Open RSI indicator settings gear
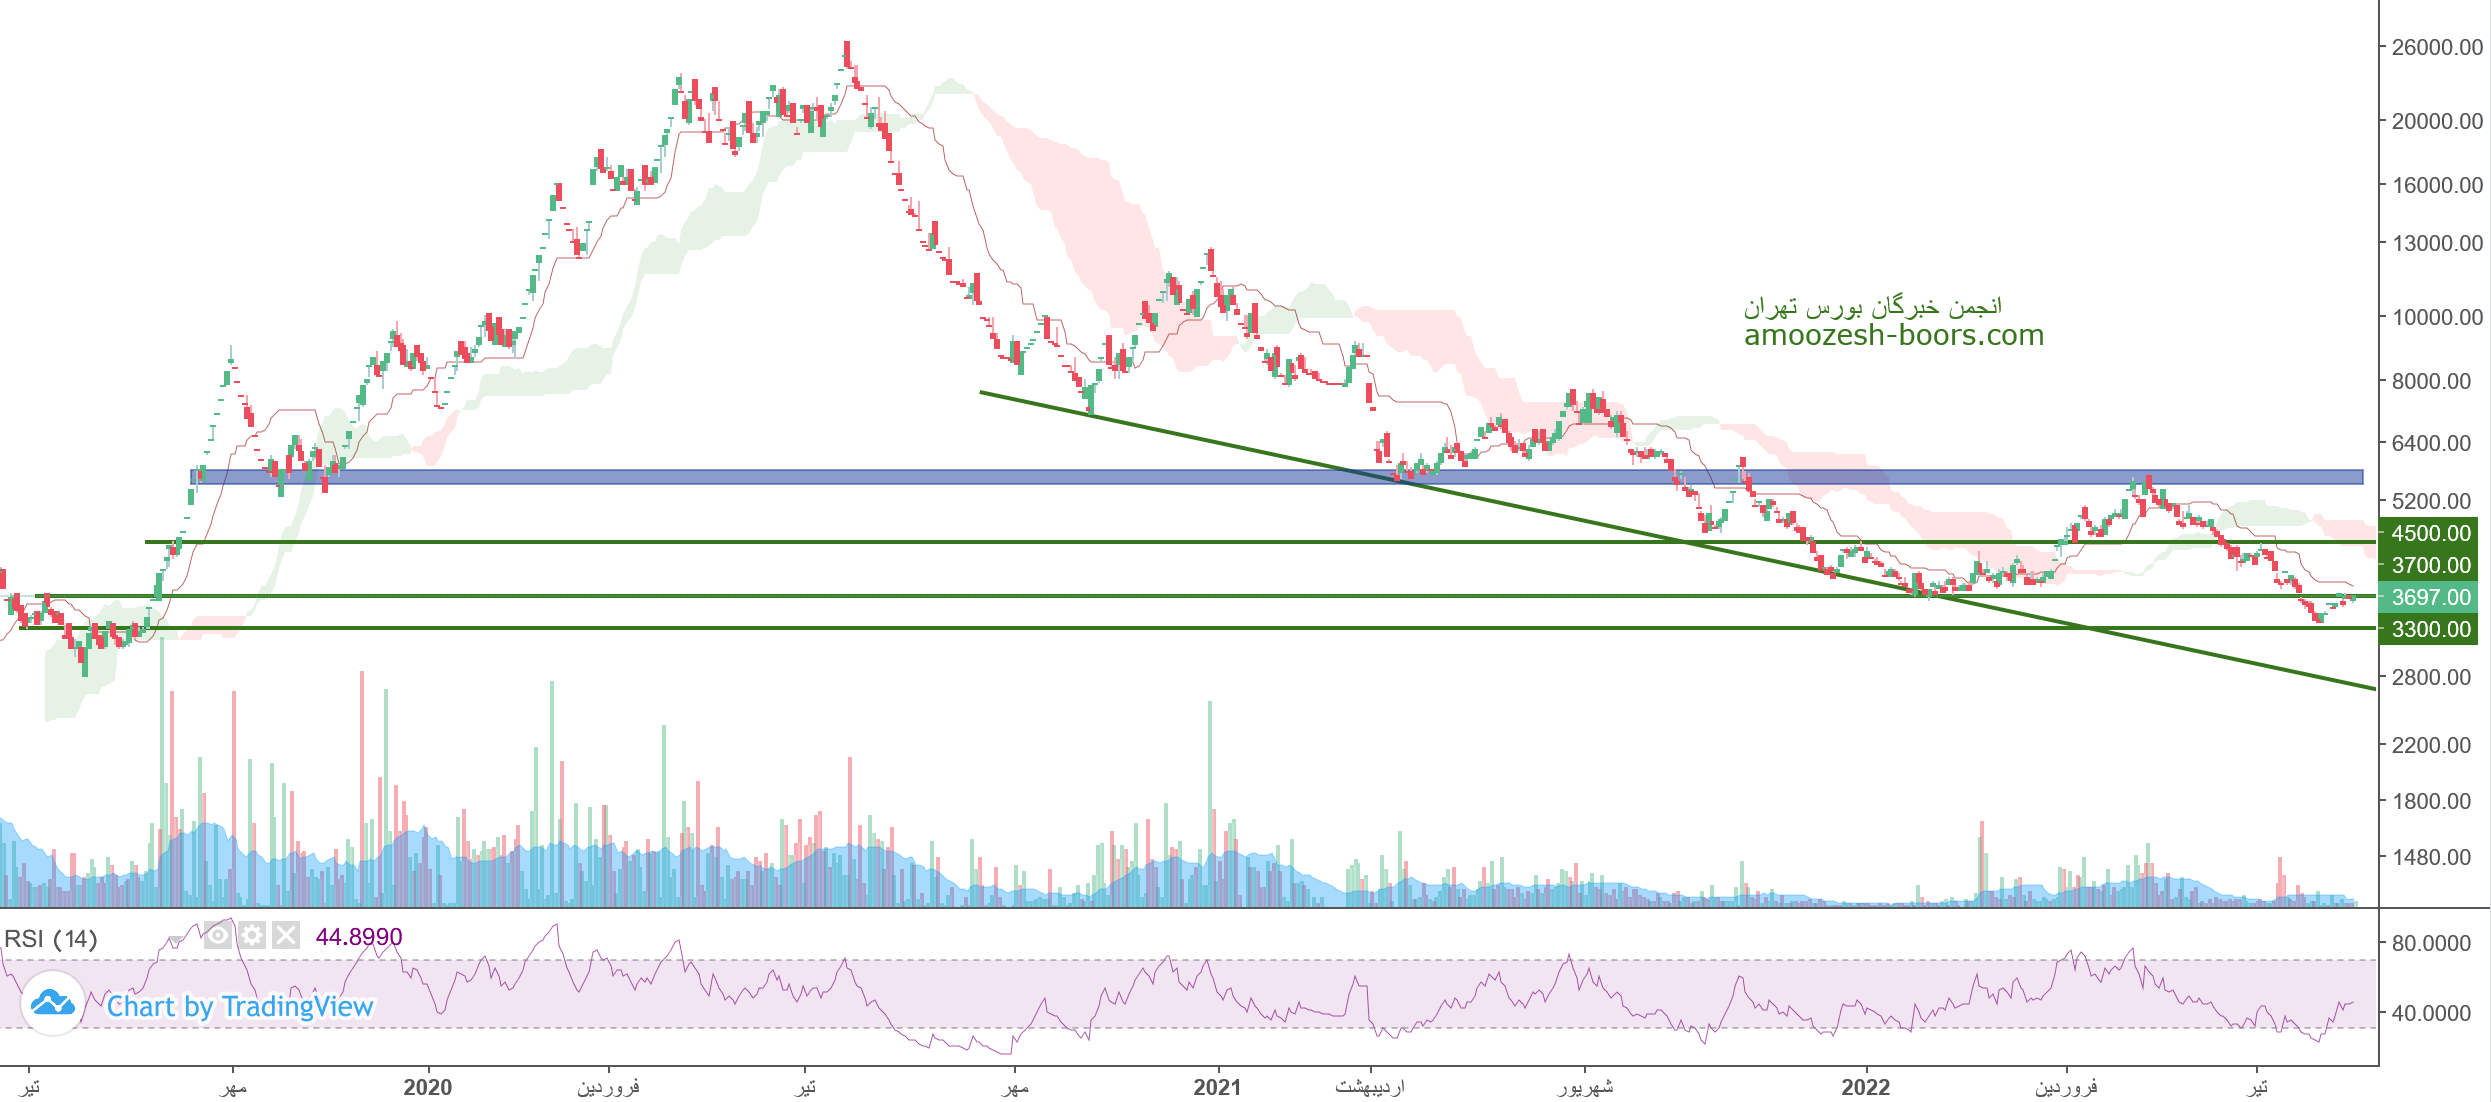This screenshot has height=1102, width=2491. (x=252, y=936)
